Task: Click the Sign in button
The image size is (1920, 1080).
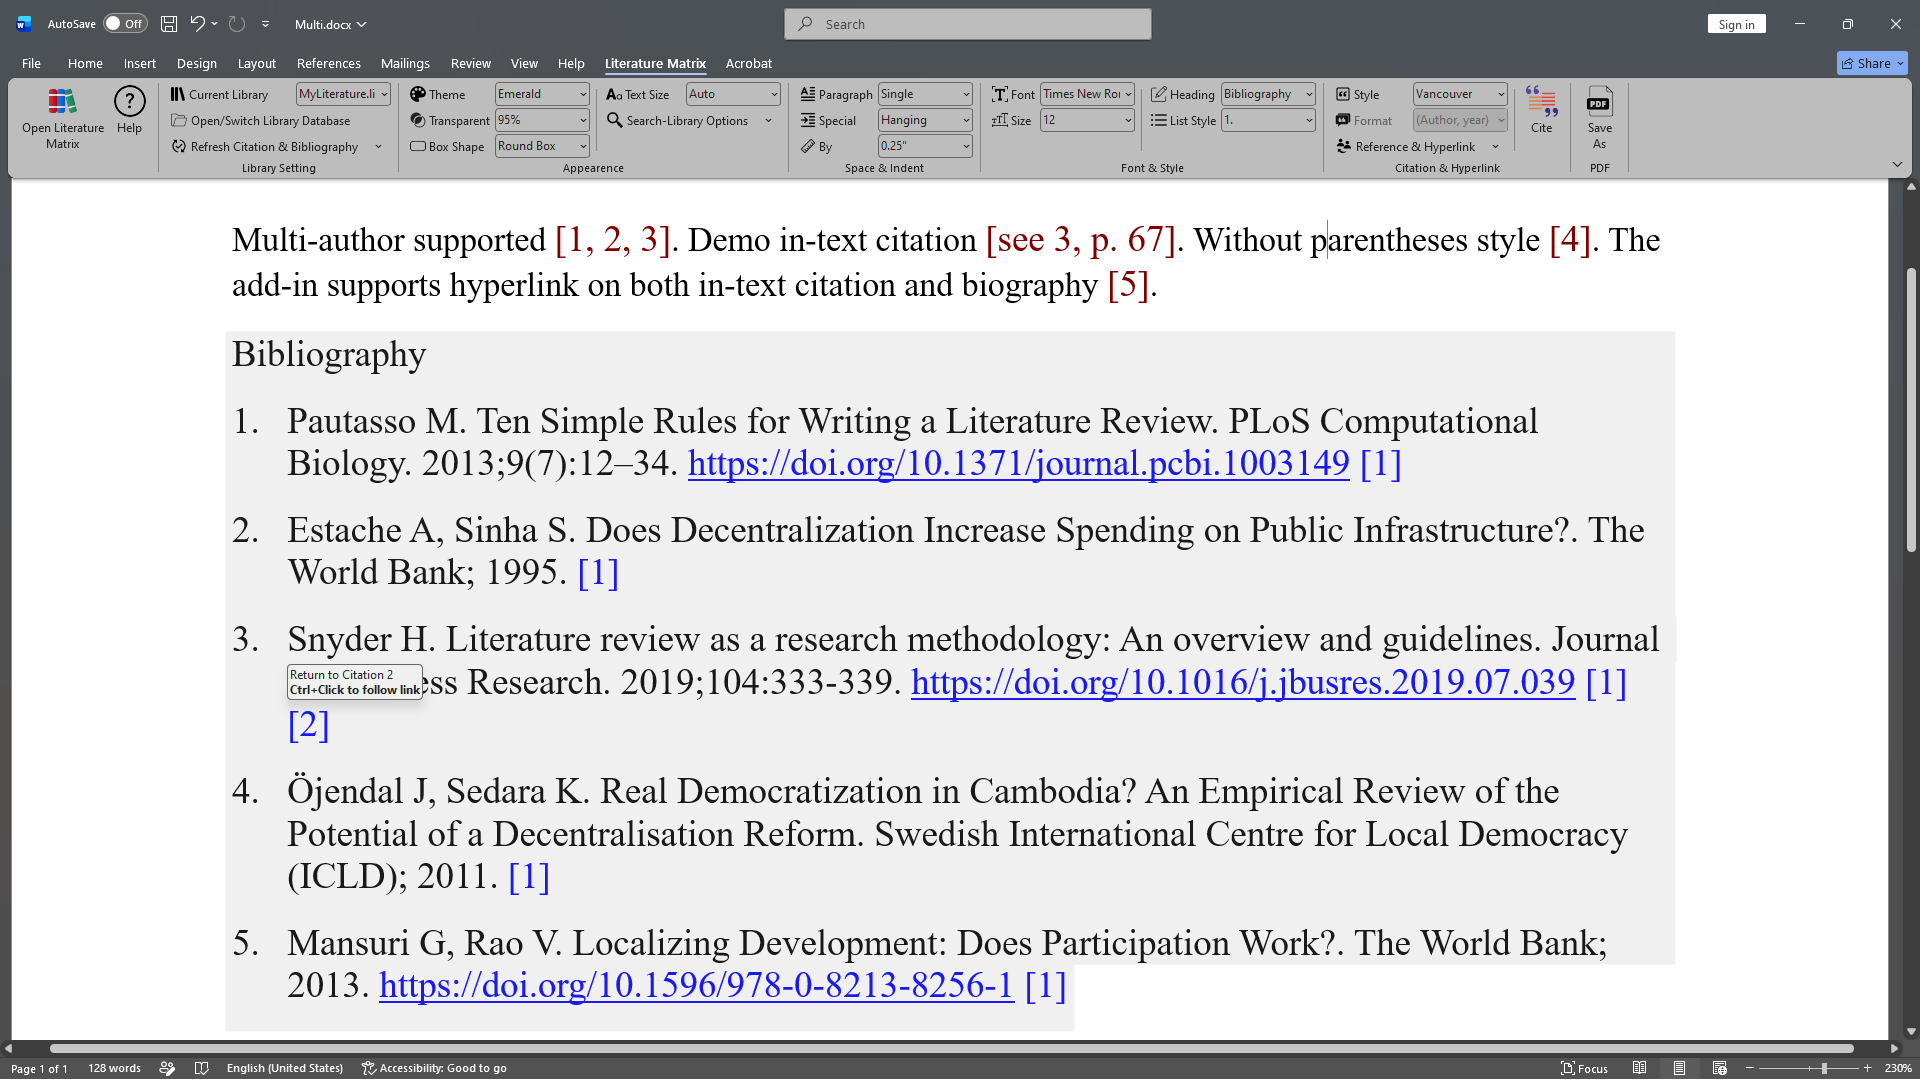Action: (x=1736, y=24)
